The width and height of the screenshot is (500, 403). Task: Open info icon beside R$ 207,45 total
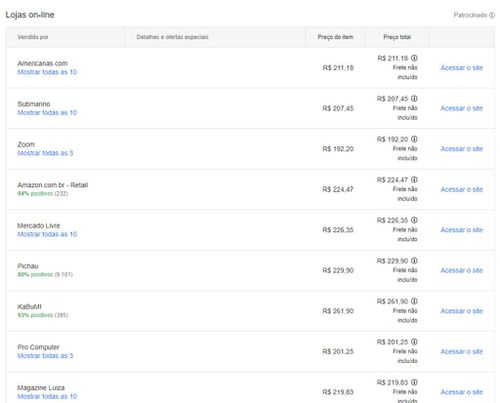(x=414, y=99)
